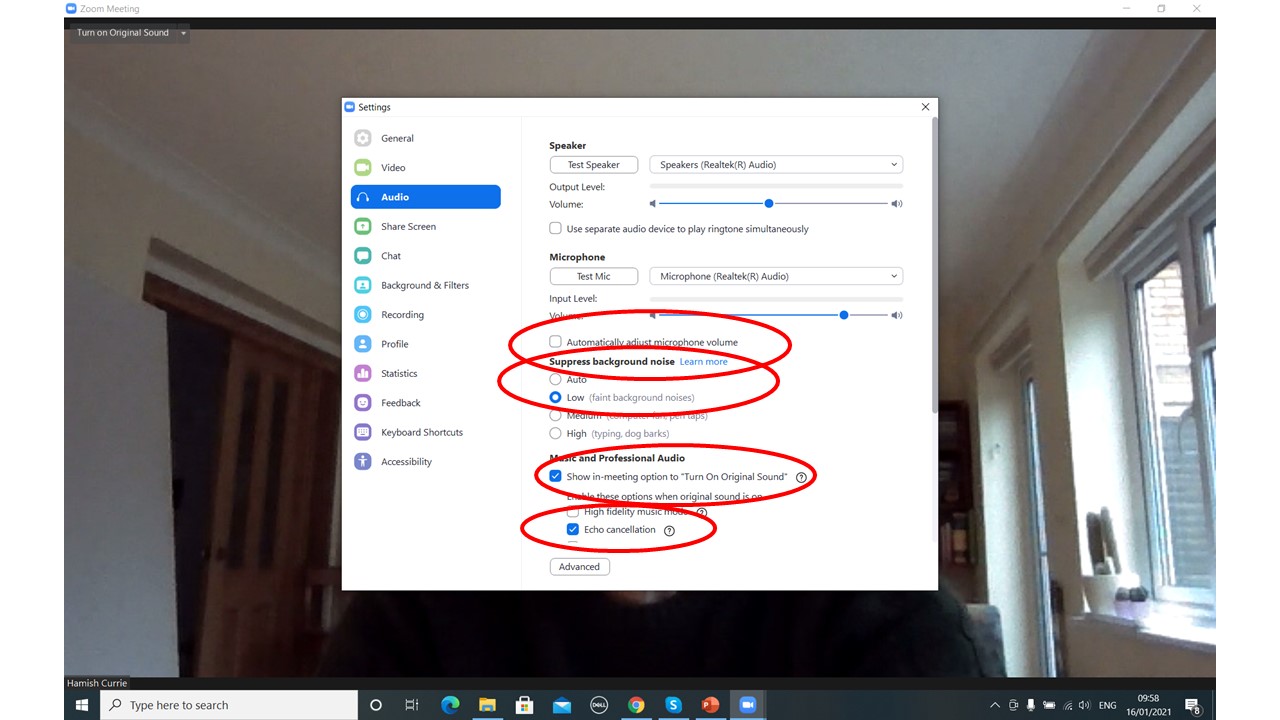Enable High fidelity music mode checkbox

(573, 512)
